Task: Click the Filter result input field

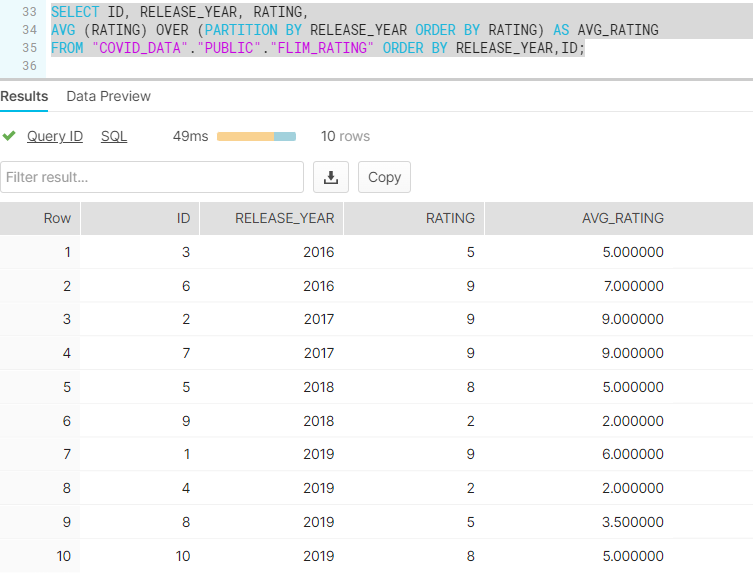Action: coord(152,177)
